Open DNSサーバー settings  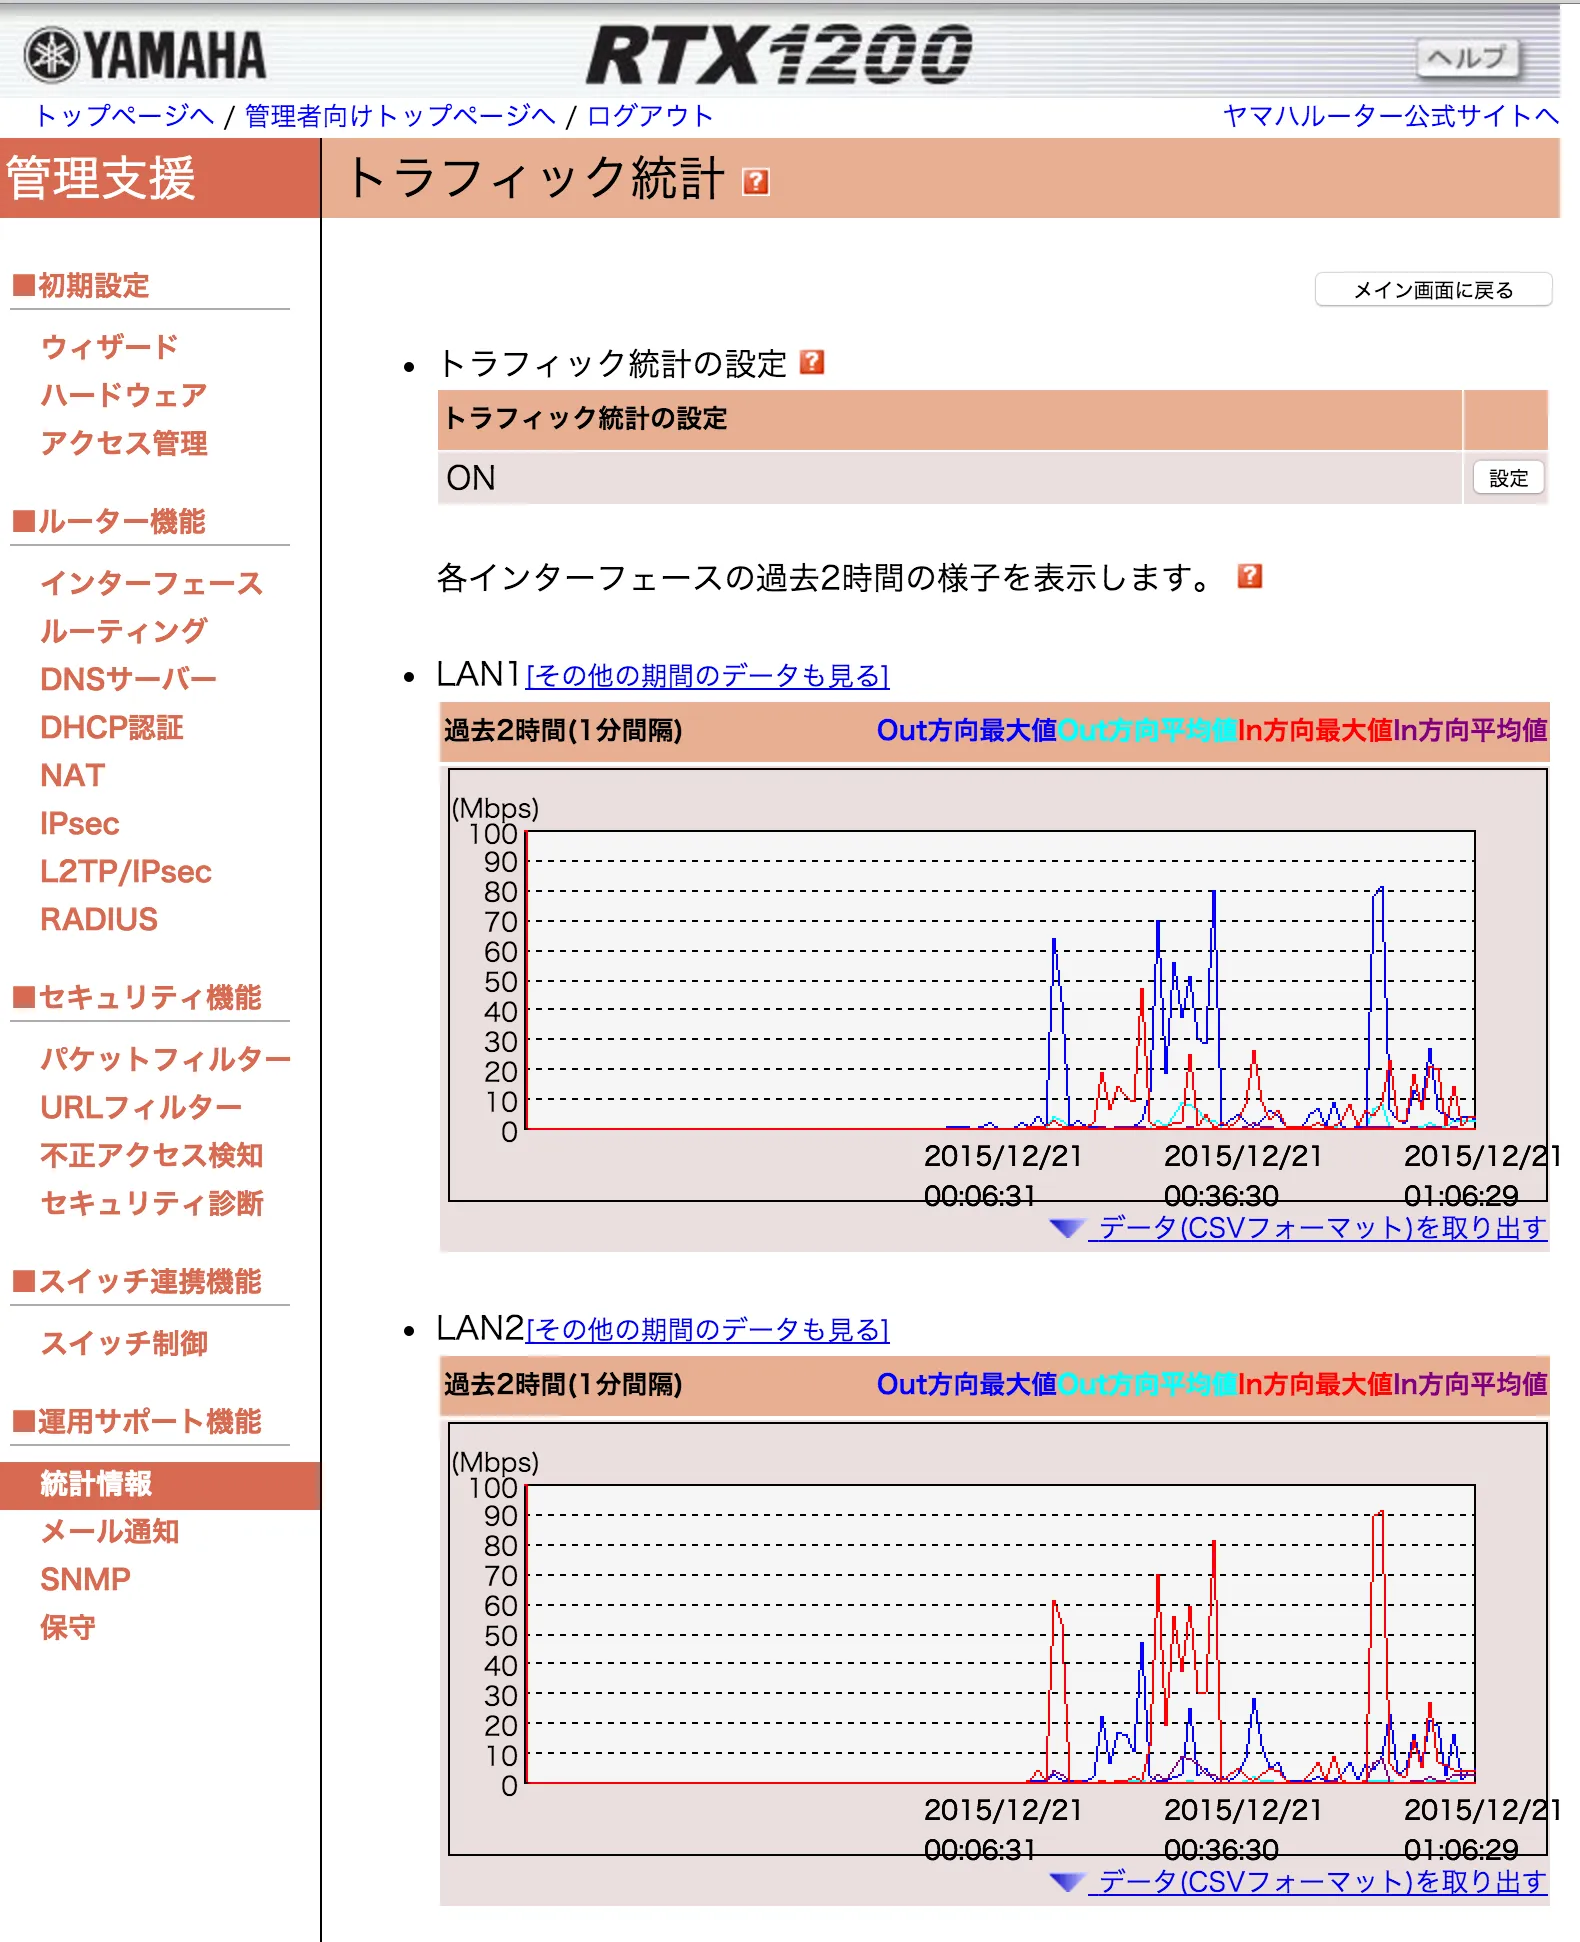129,679
